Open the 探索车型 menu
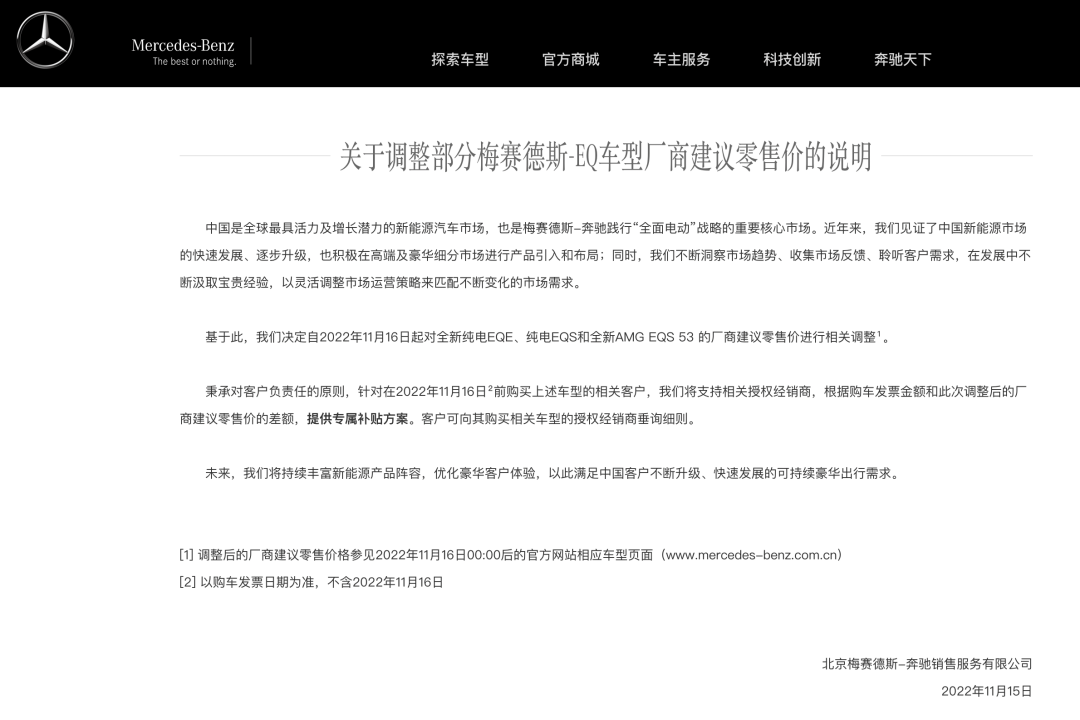The image size is (1080, 720). (x=460, y=59)
